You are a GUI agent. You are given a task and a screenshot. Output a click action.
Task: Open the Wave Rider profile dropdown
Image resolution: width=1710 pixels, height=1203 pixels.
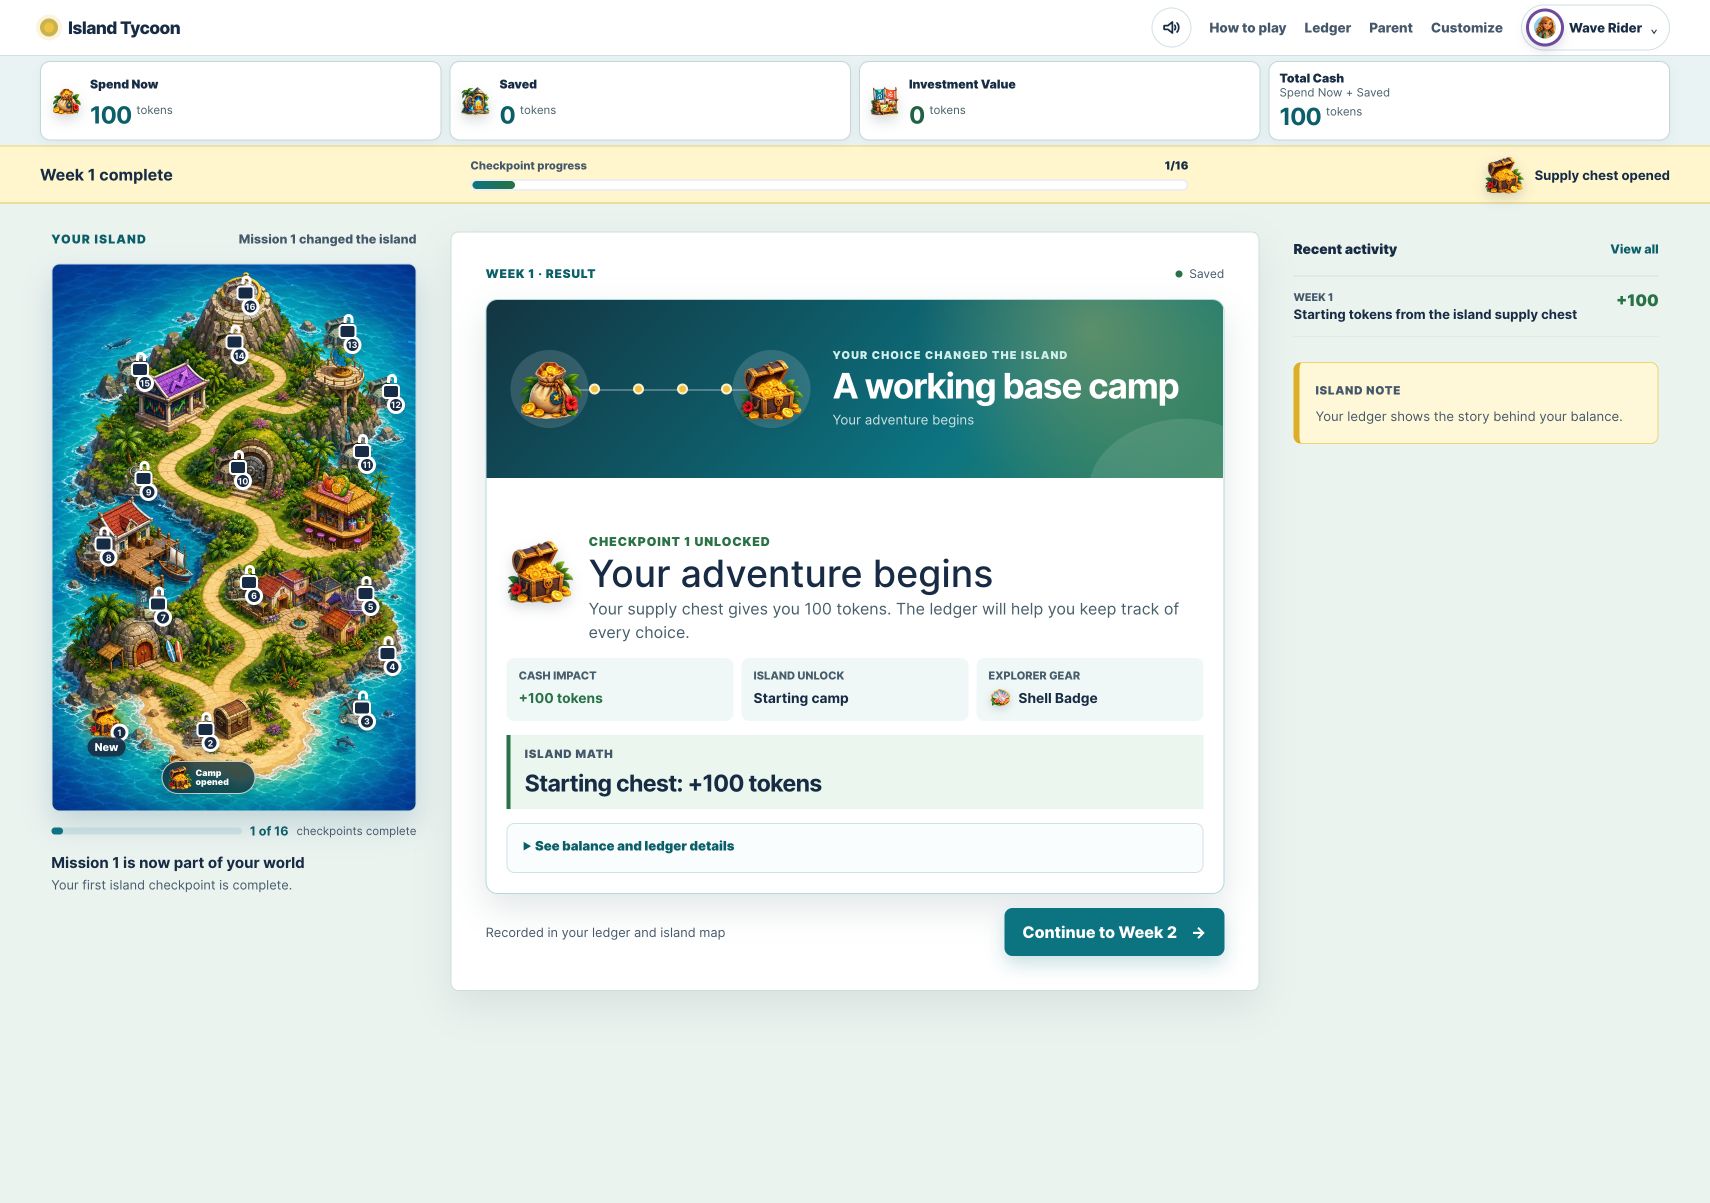tap(1595, 28)
